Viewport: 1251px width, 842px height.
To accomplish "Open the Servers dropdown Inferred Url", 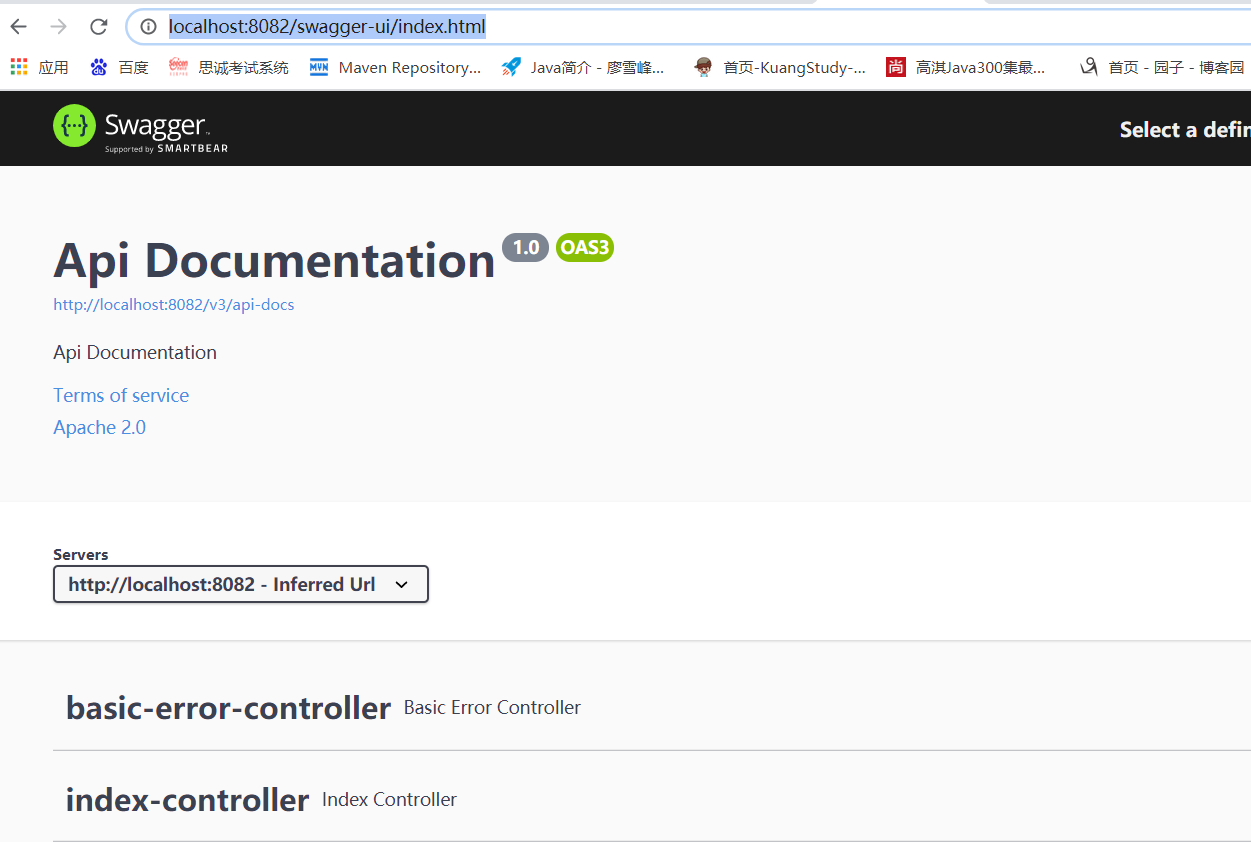I will (241, 584).
